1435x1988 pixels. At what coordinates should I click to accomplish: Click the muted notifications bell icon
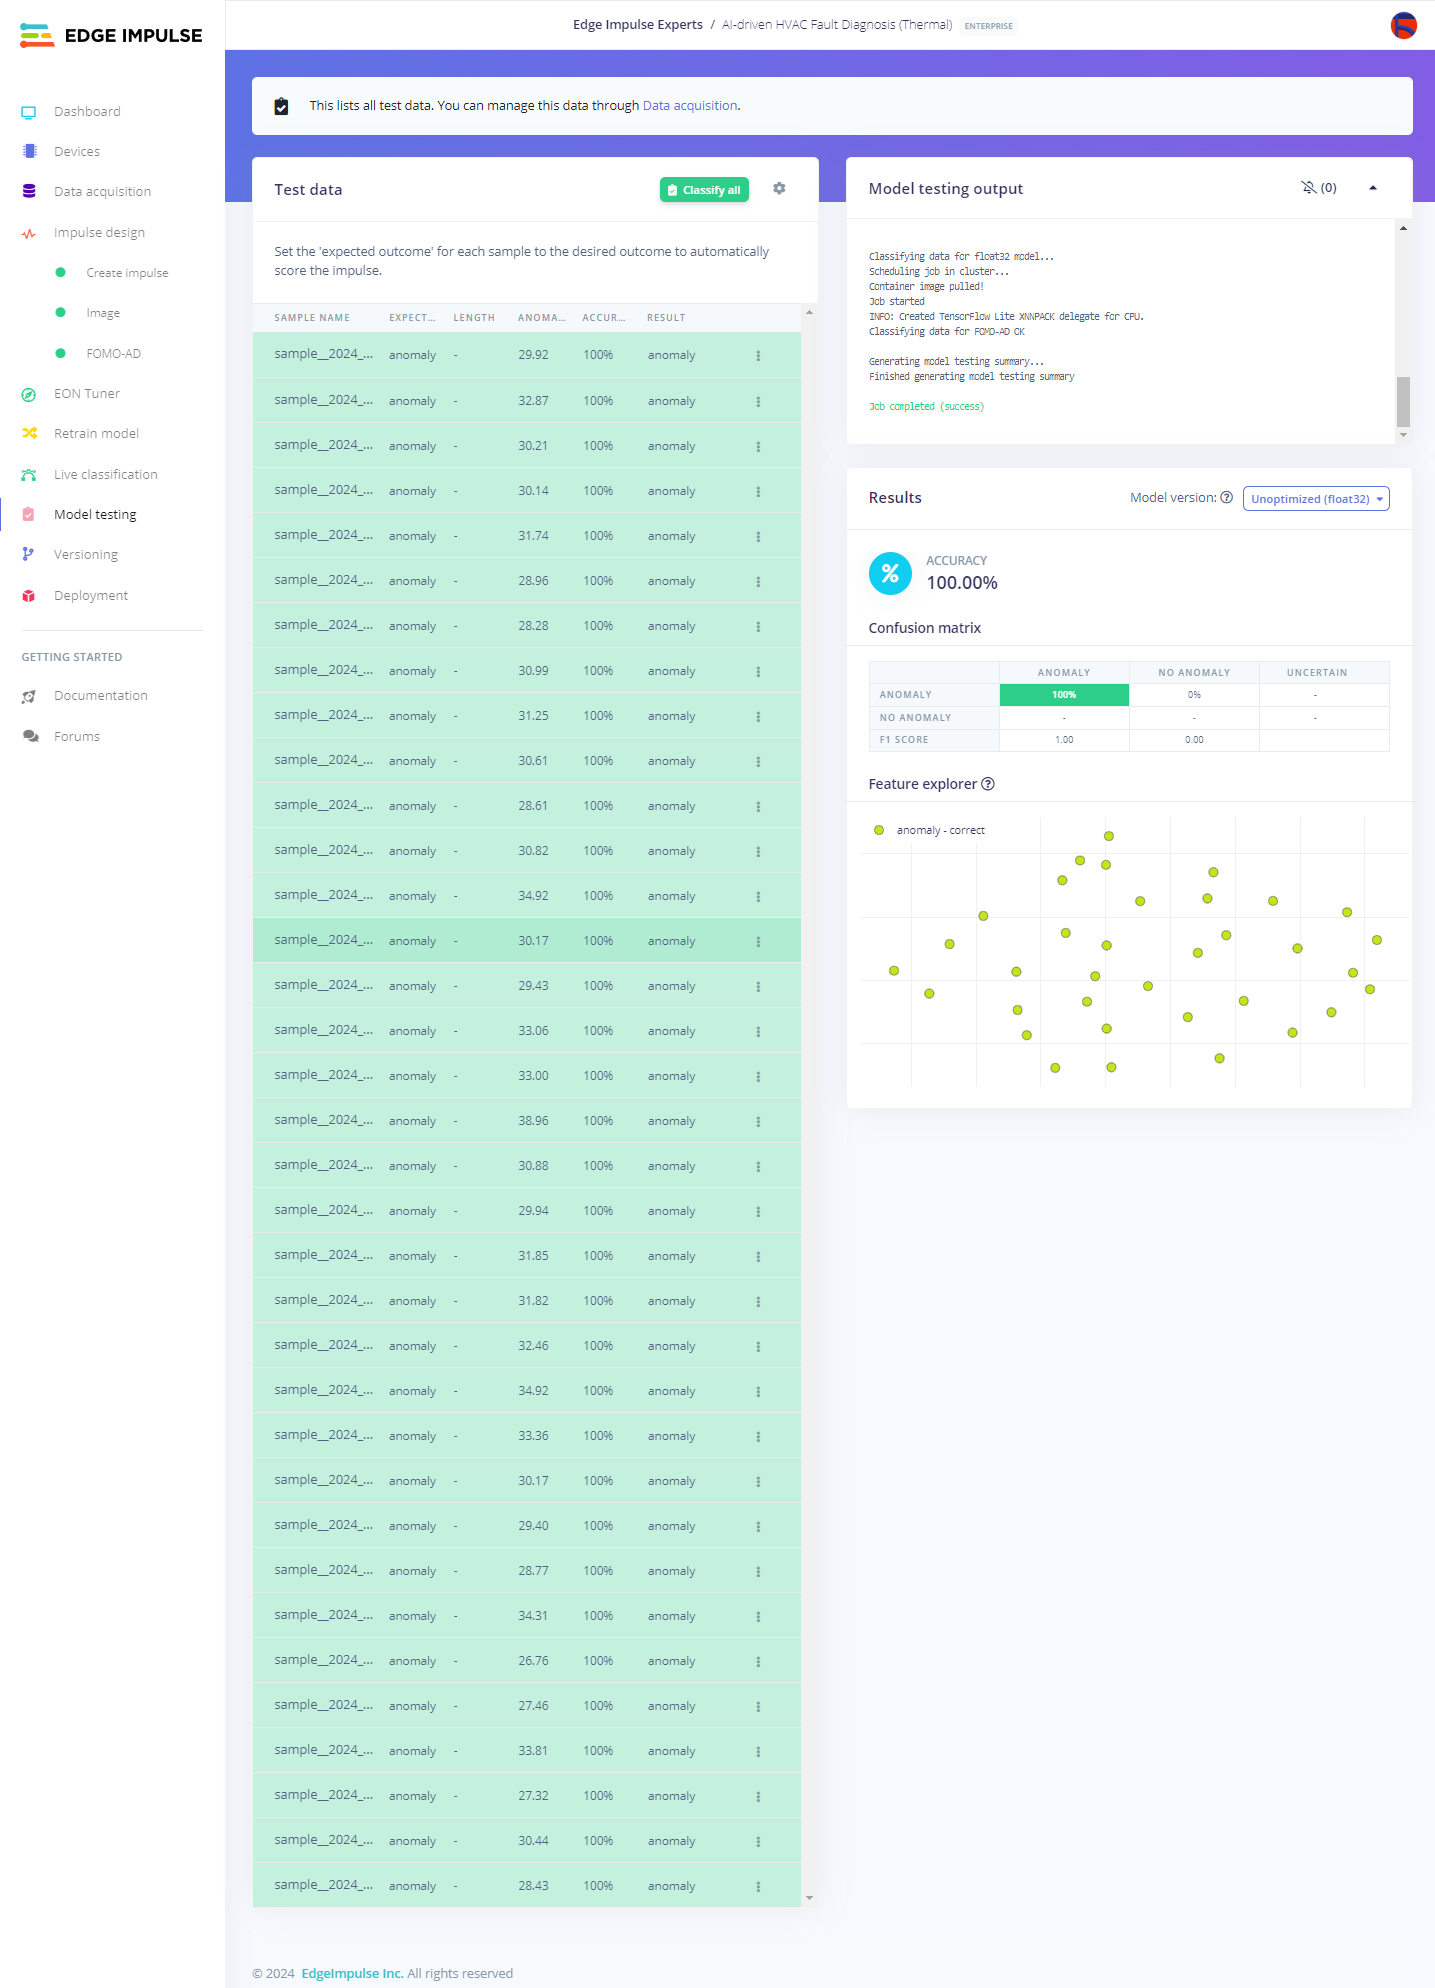coord(1308,188)
